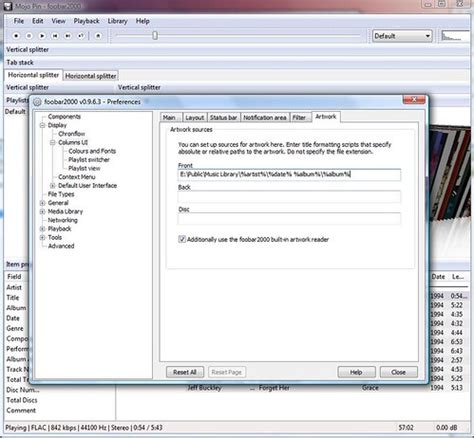Click Total Discs field in item properties
The image size is (474, 438).
[22, 400]
